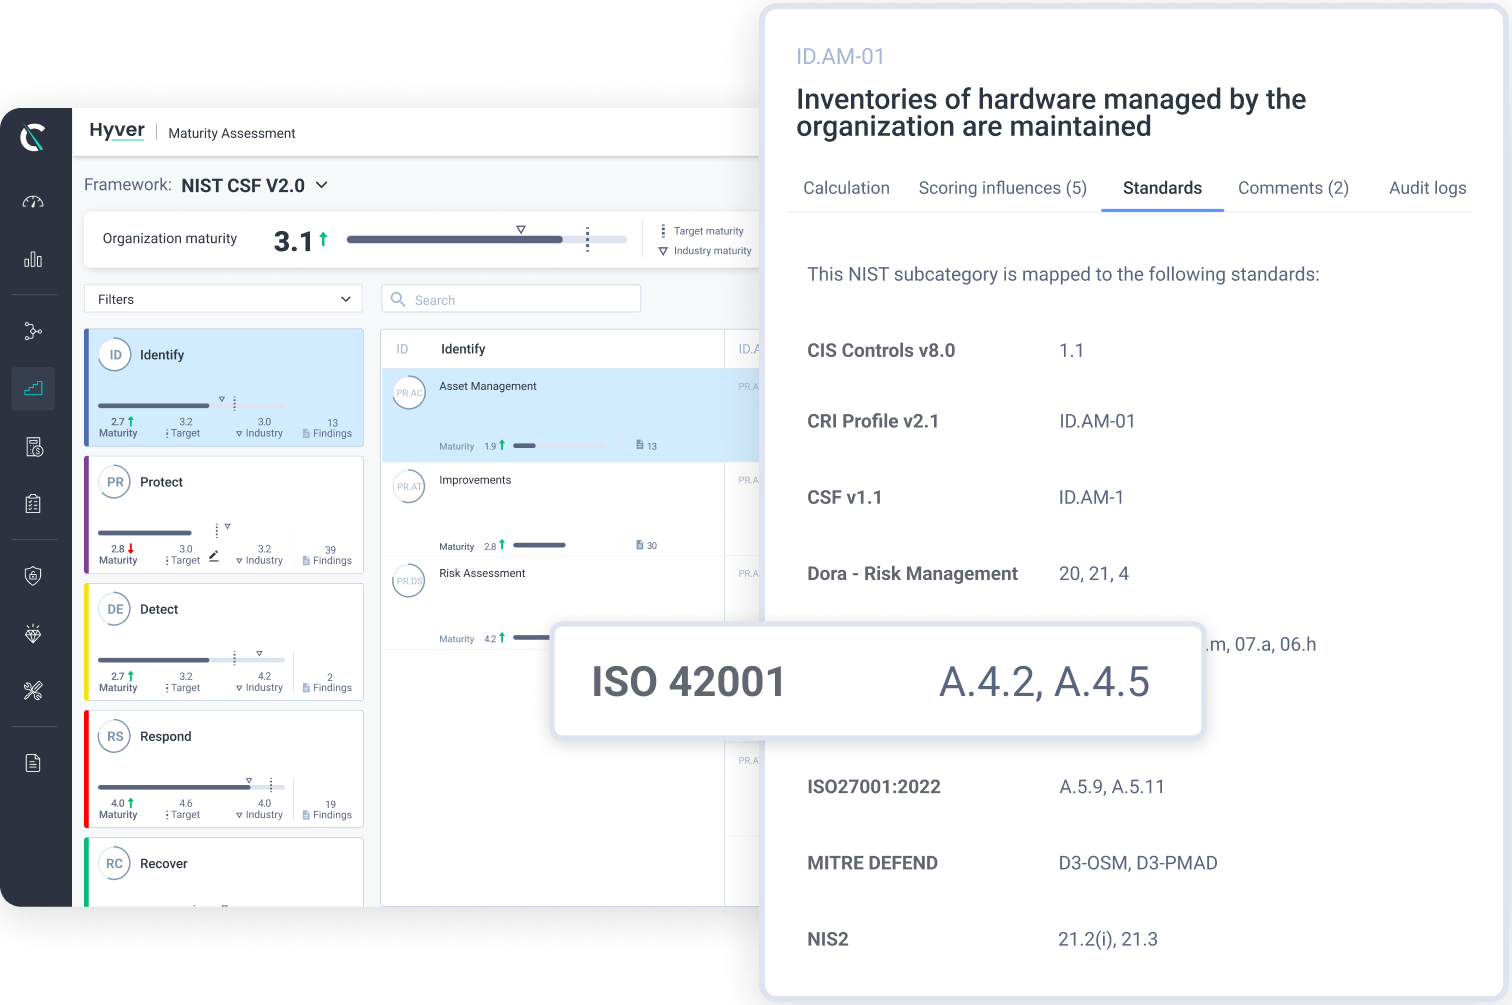The image size is (1512, 1005).
Task: Select the bar chart analytics icon
Action: (33, 259)
